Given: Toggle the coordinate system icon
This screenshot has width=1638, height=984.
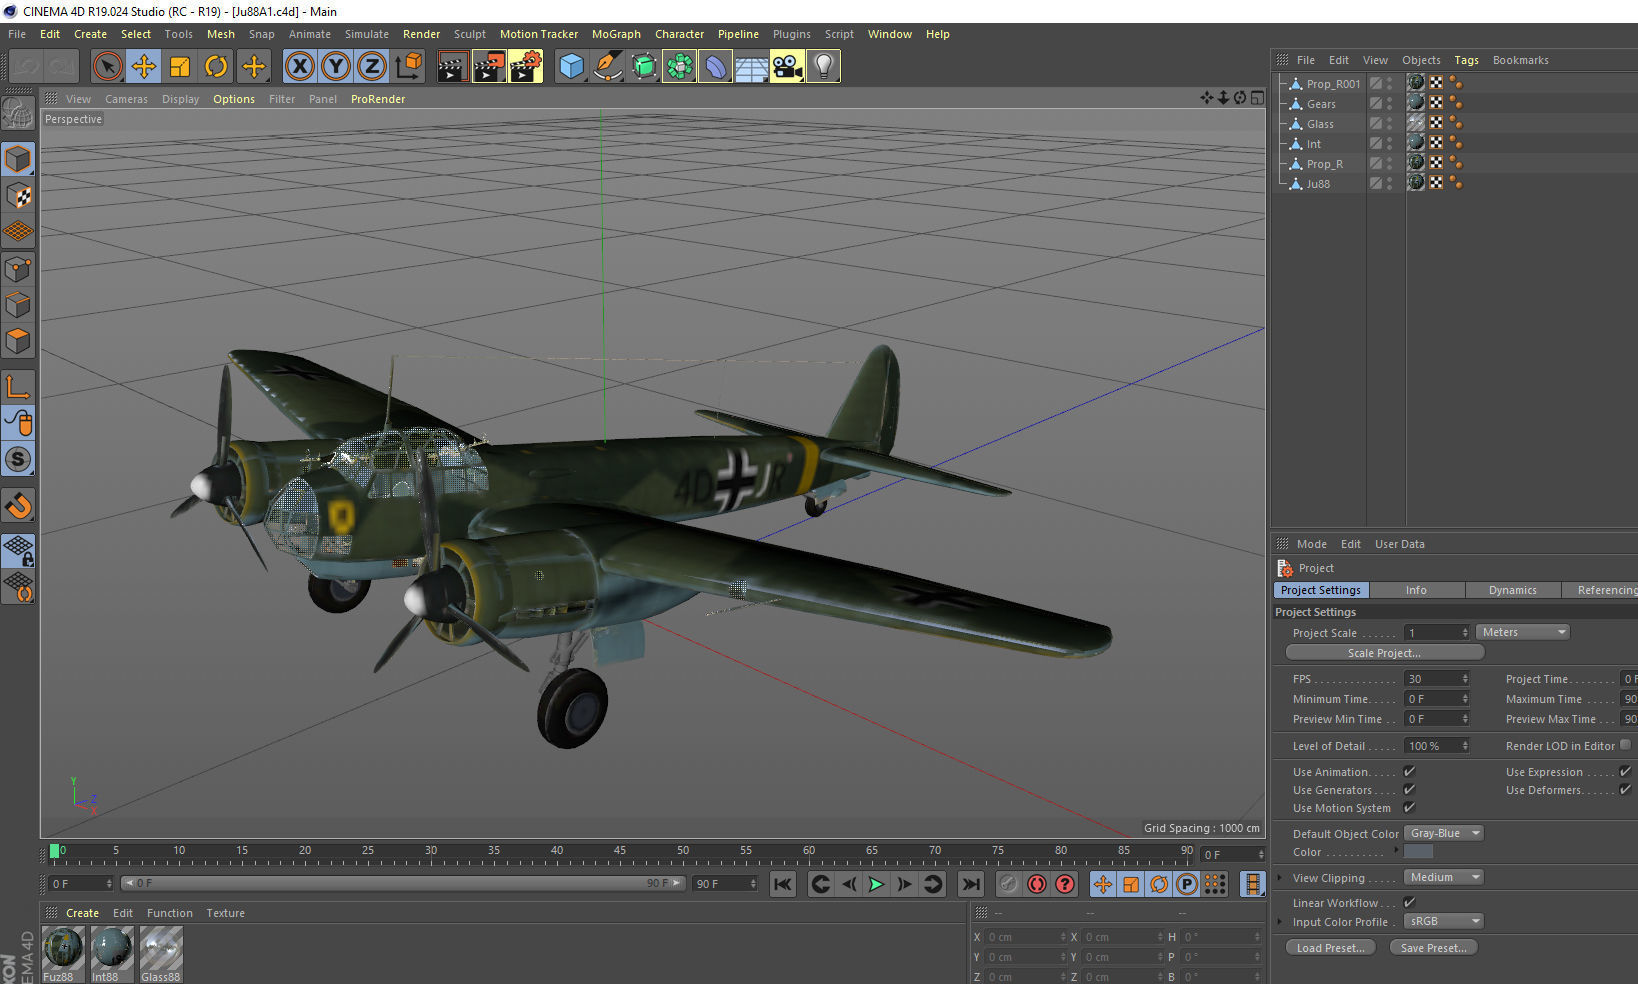Looking at the screenshot, I should point(408,67).
